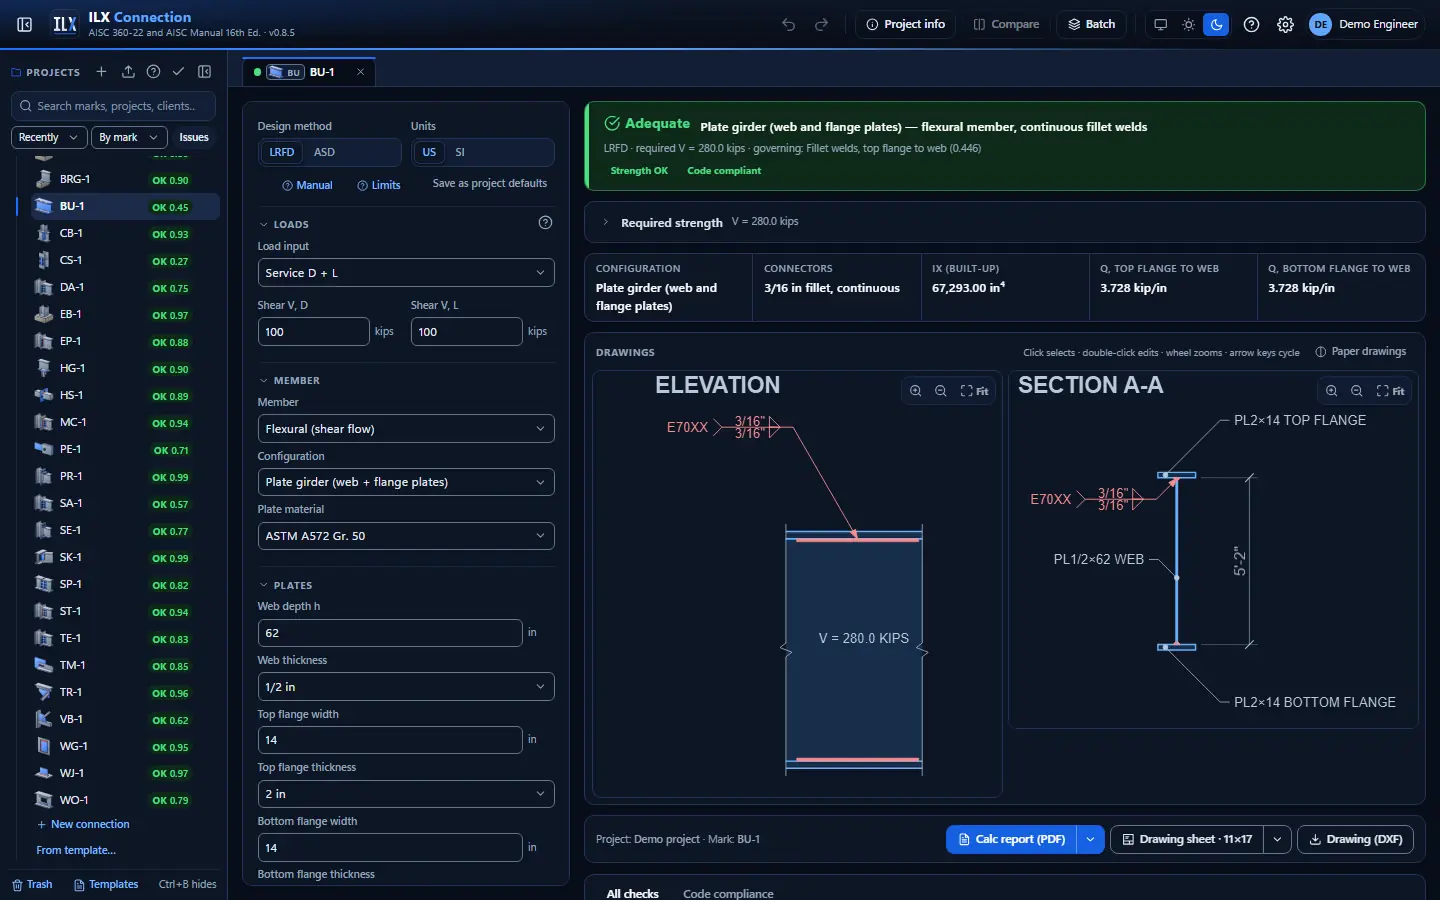
Task: Switch to light theme
Action: point(1188,24)
